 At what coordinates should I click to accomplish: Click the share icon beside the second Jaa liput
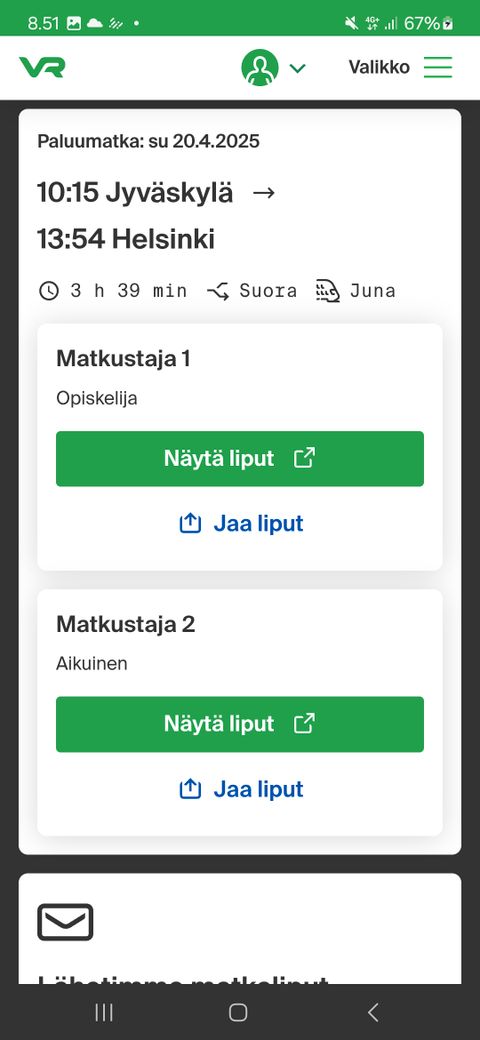point(190,789)
